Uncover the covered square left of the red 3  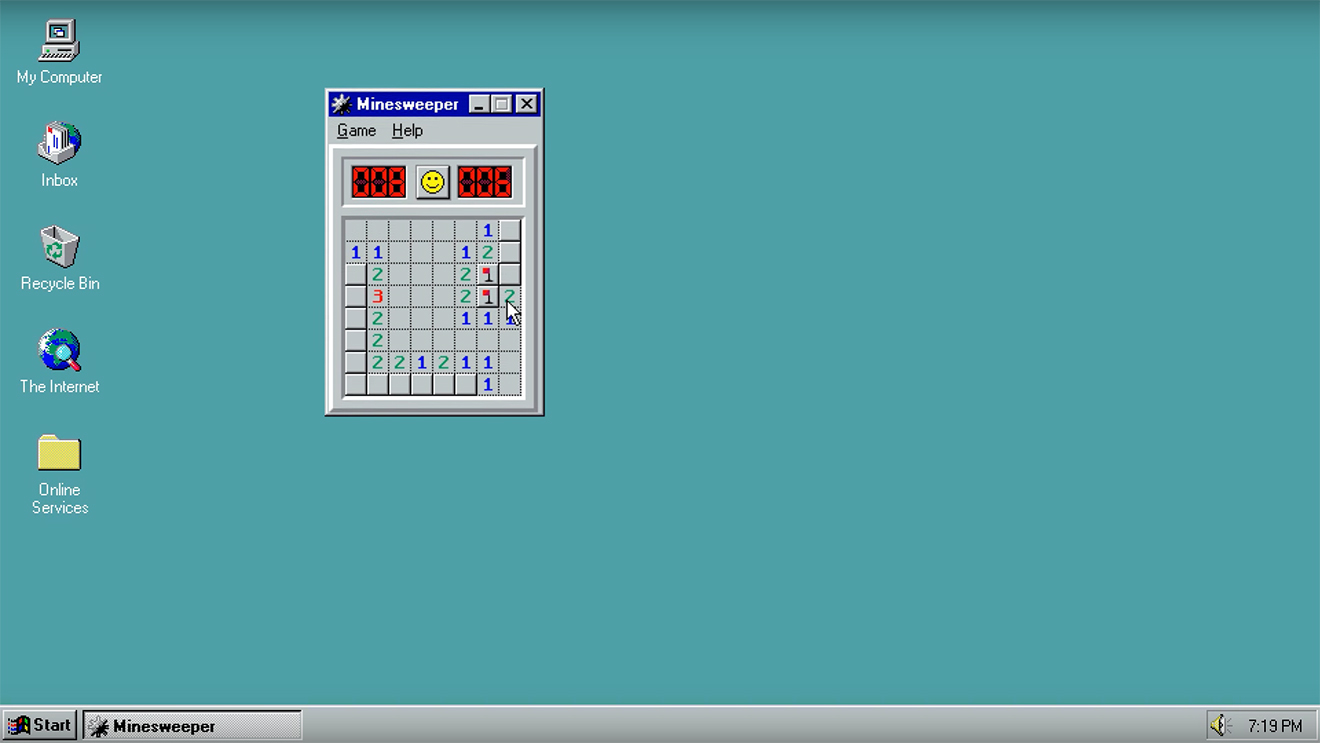355,296
